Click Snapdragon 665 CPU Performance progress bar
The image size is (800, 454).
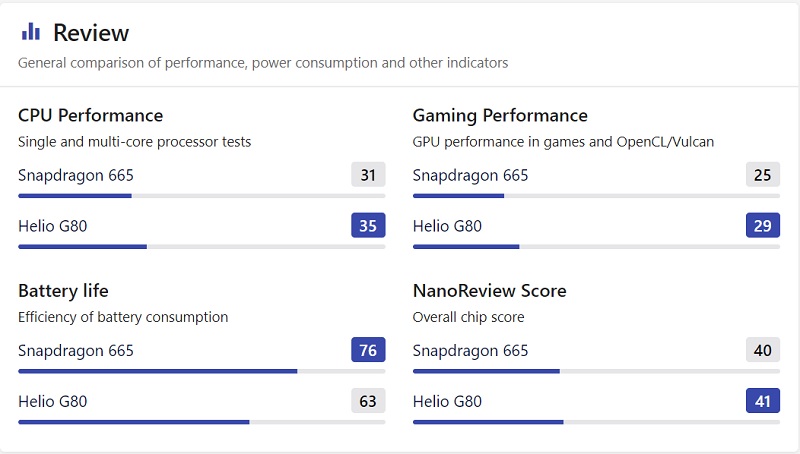click(x=201, y=196)
